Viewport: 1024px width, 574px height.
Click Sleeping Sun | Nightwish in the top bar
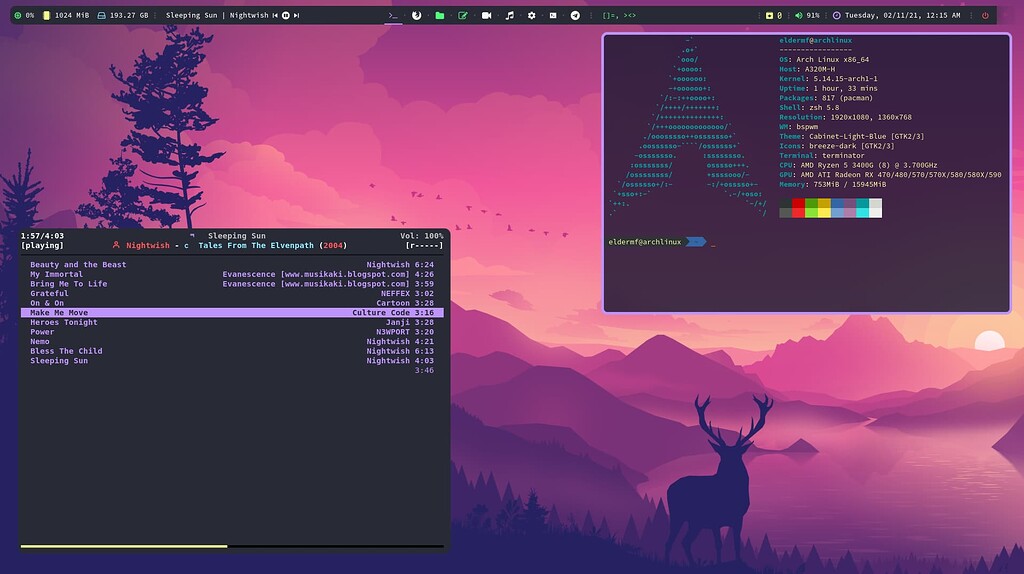217,15
